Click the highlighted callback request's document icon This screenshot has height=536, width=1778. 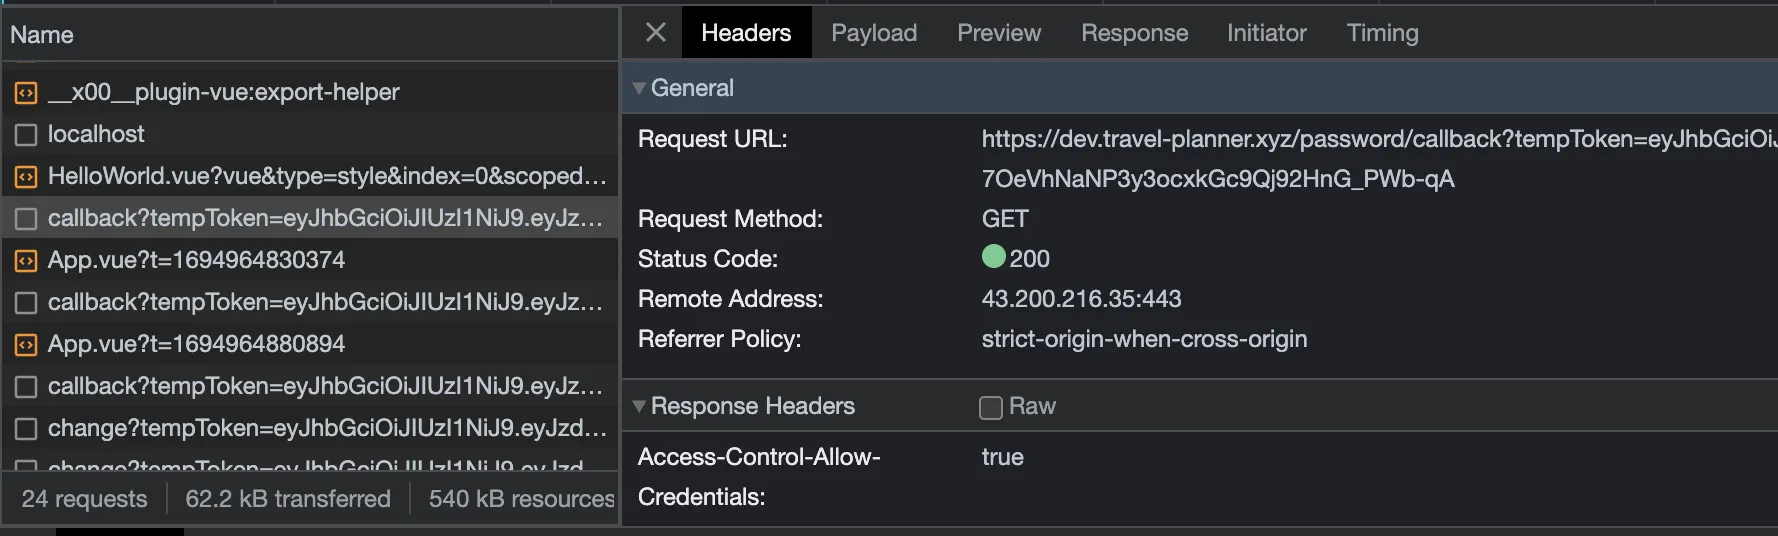pyautogui.click(x=26, y=219)
